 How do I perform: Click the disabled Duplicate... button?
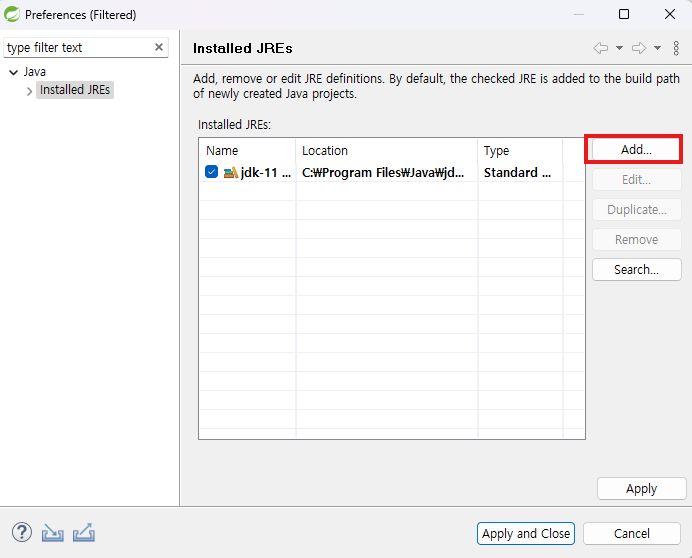(x=636, y=209)
